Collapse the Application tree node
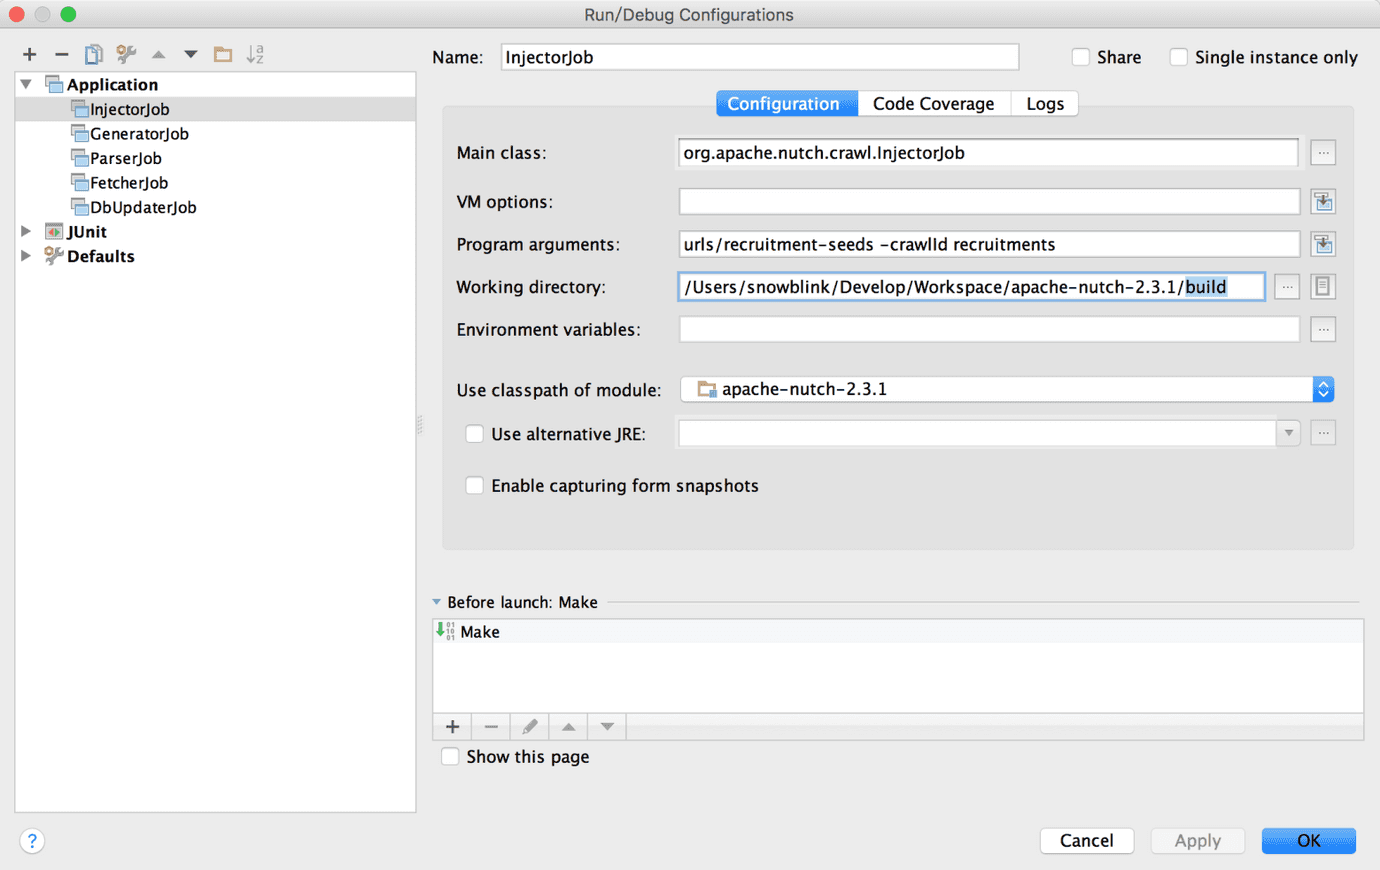Image resolution: width=1380 pixels, height=870 pixels. coord(27,84)
